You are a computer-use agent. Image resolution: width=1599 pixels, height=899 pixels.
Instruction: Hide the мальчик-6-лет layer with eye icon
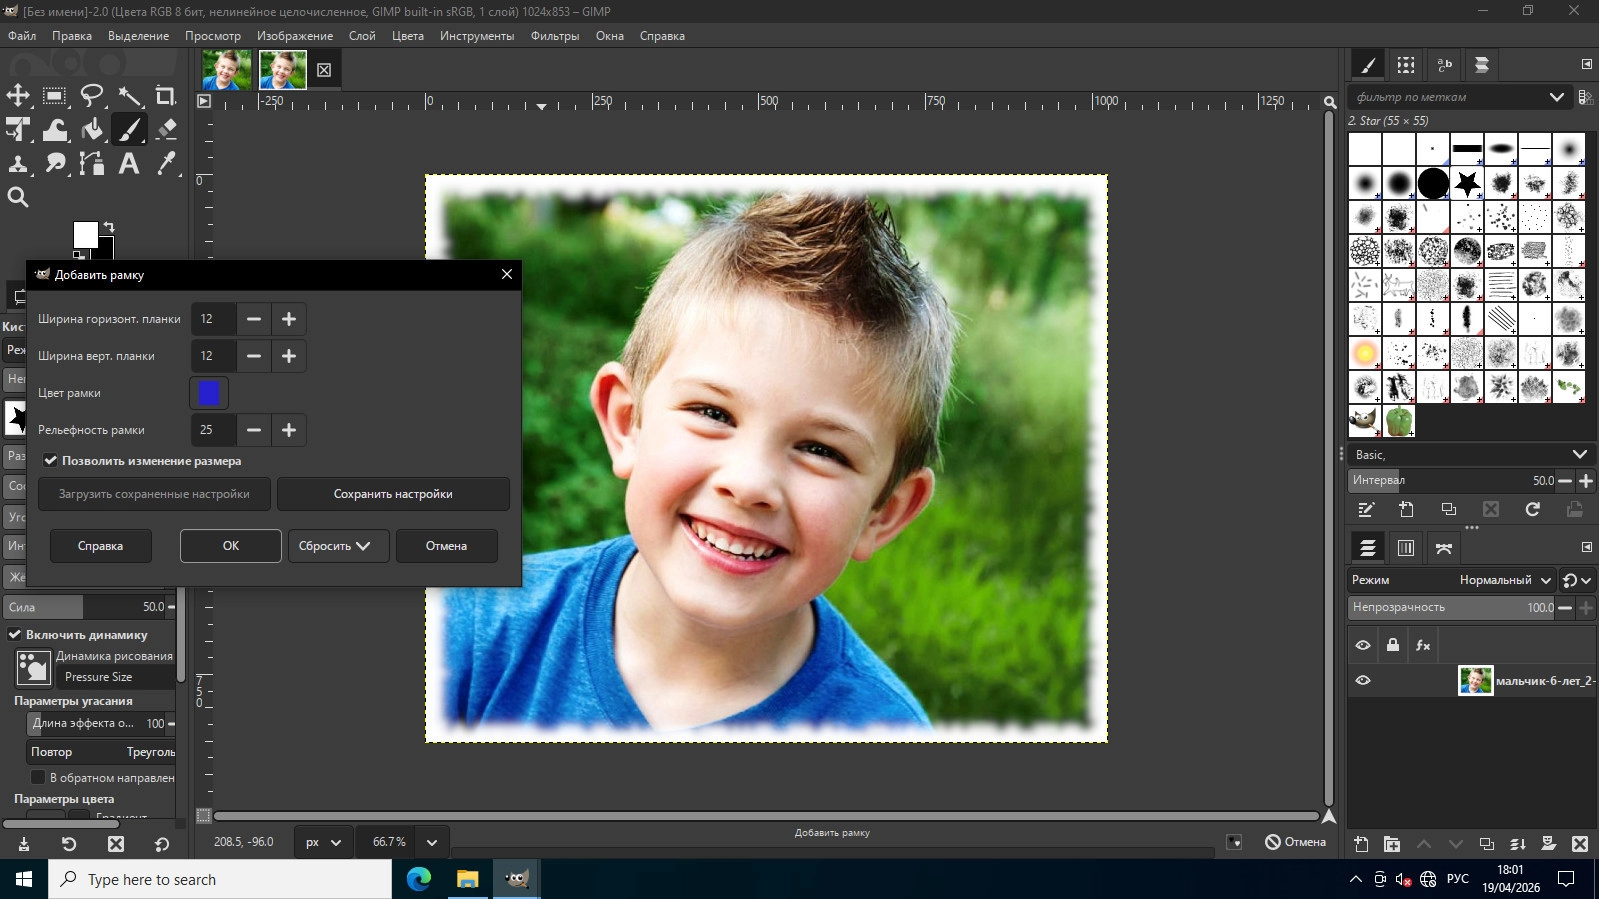pos(1362,680)
